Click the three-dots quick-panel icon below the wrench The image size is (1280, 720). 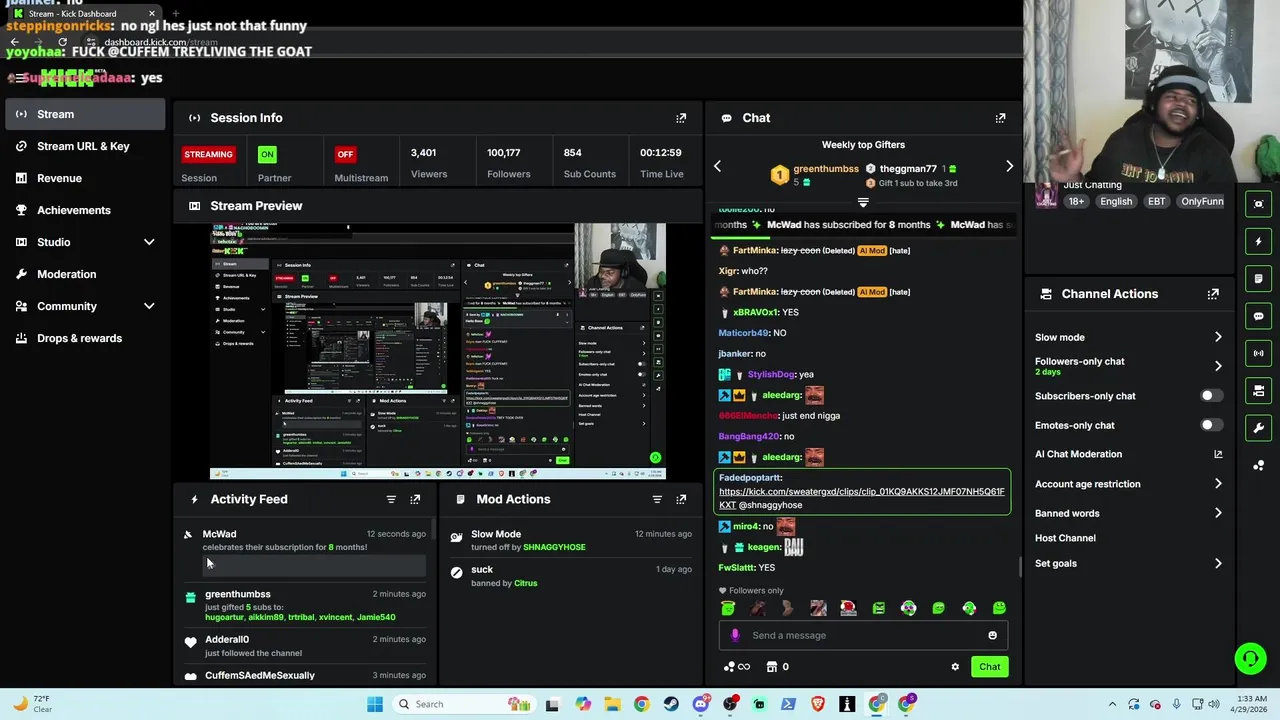coord(1259,465)
